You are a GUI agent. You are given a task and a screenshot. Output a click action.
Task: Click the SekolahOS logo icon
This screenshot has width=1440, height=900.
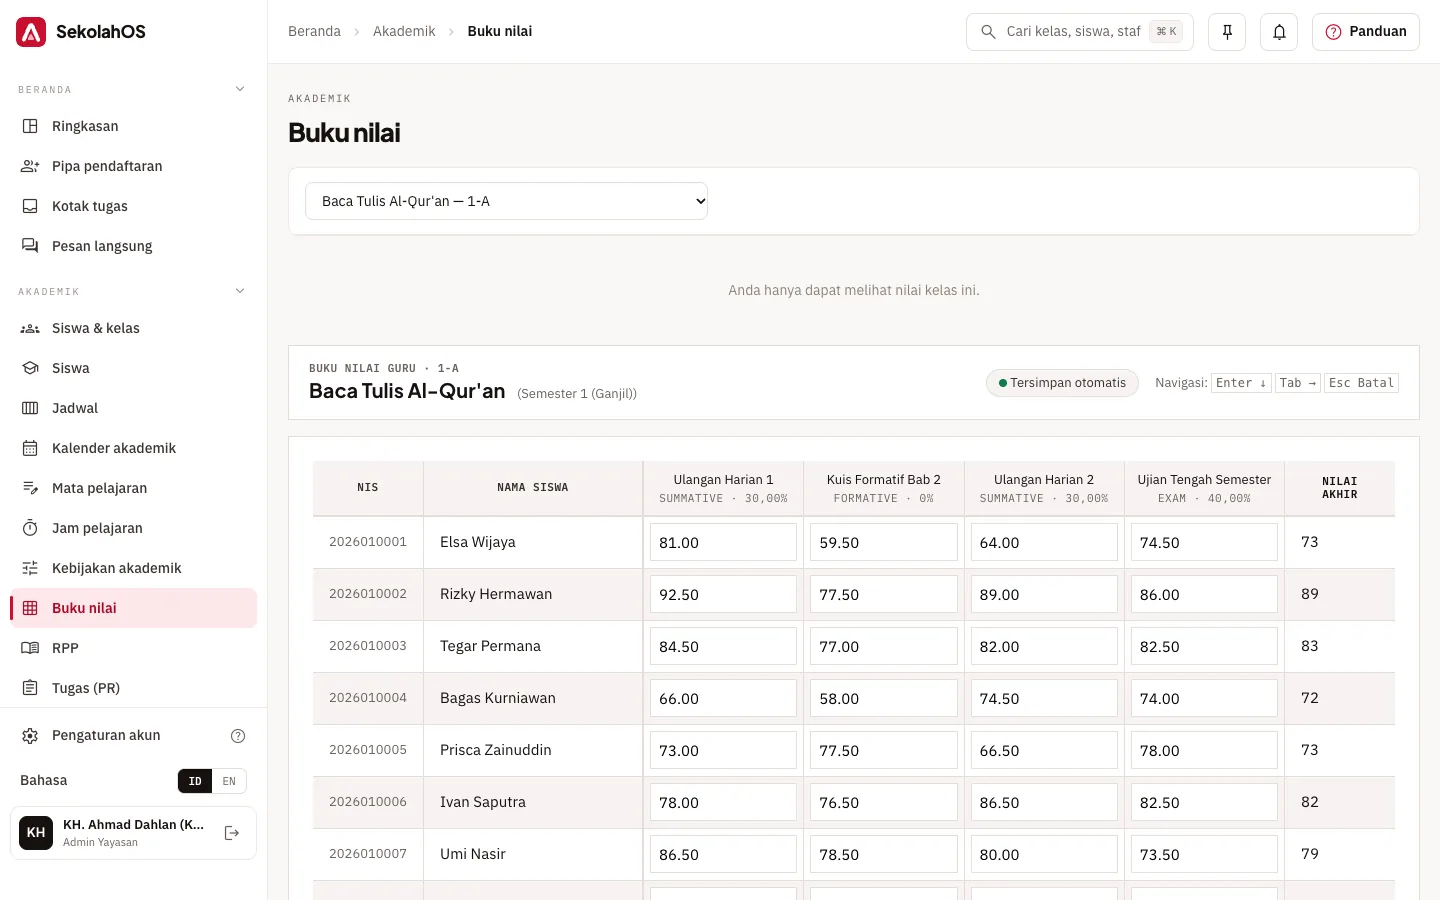tap(31, 32)
